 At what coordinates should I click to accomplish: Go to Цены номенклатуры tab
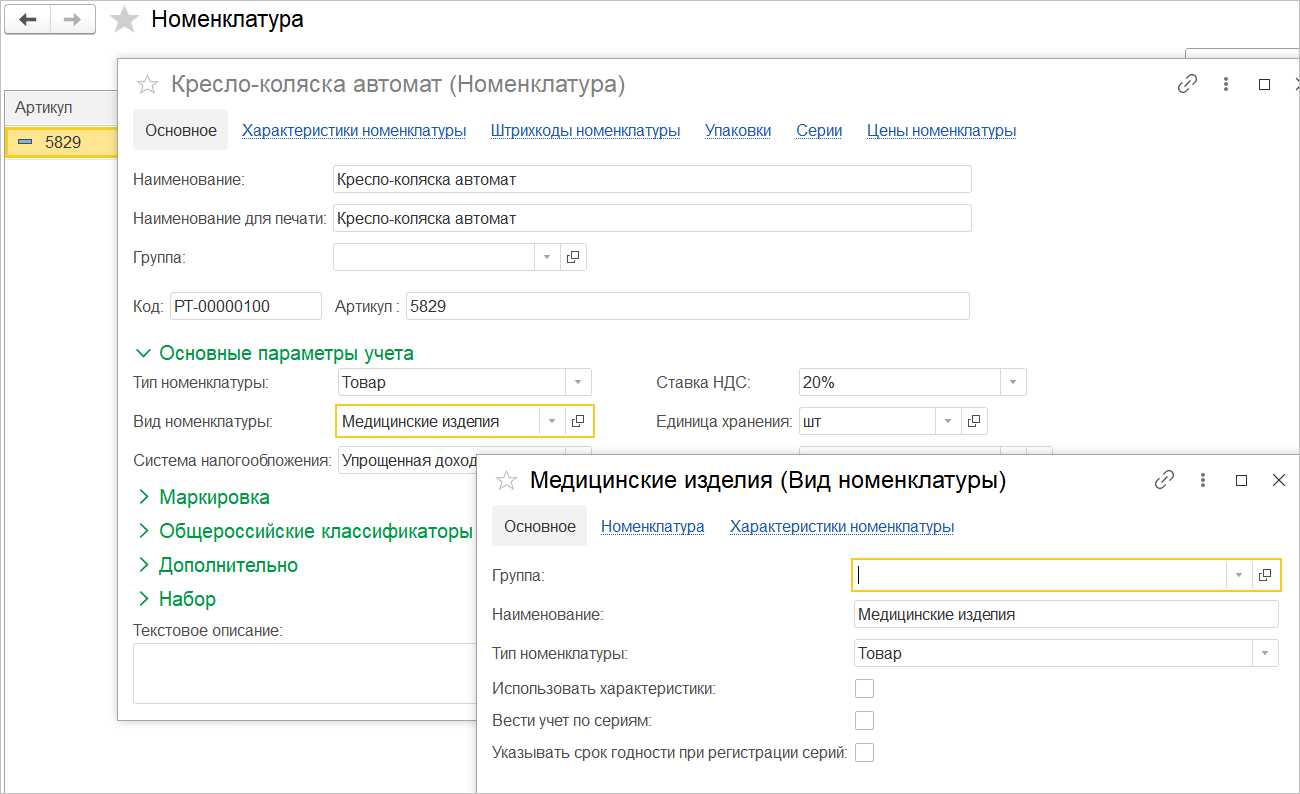[941, 130]
